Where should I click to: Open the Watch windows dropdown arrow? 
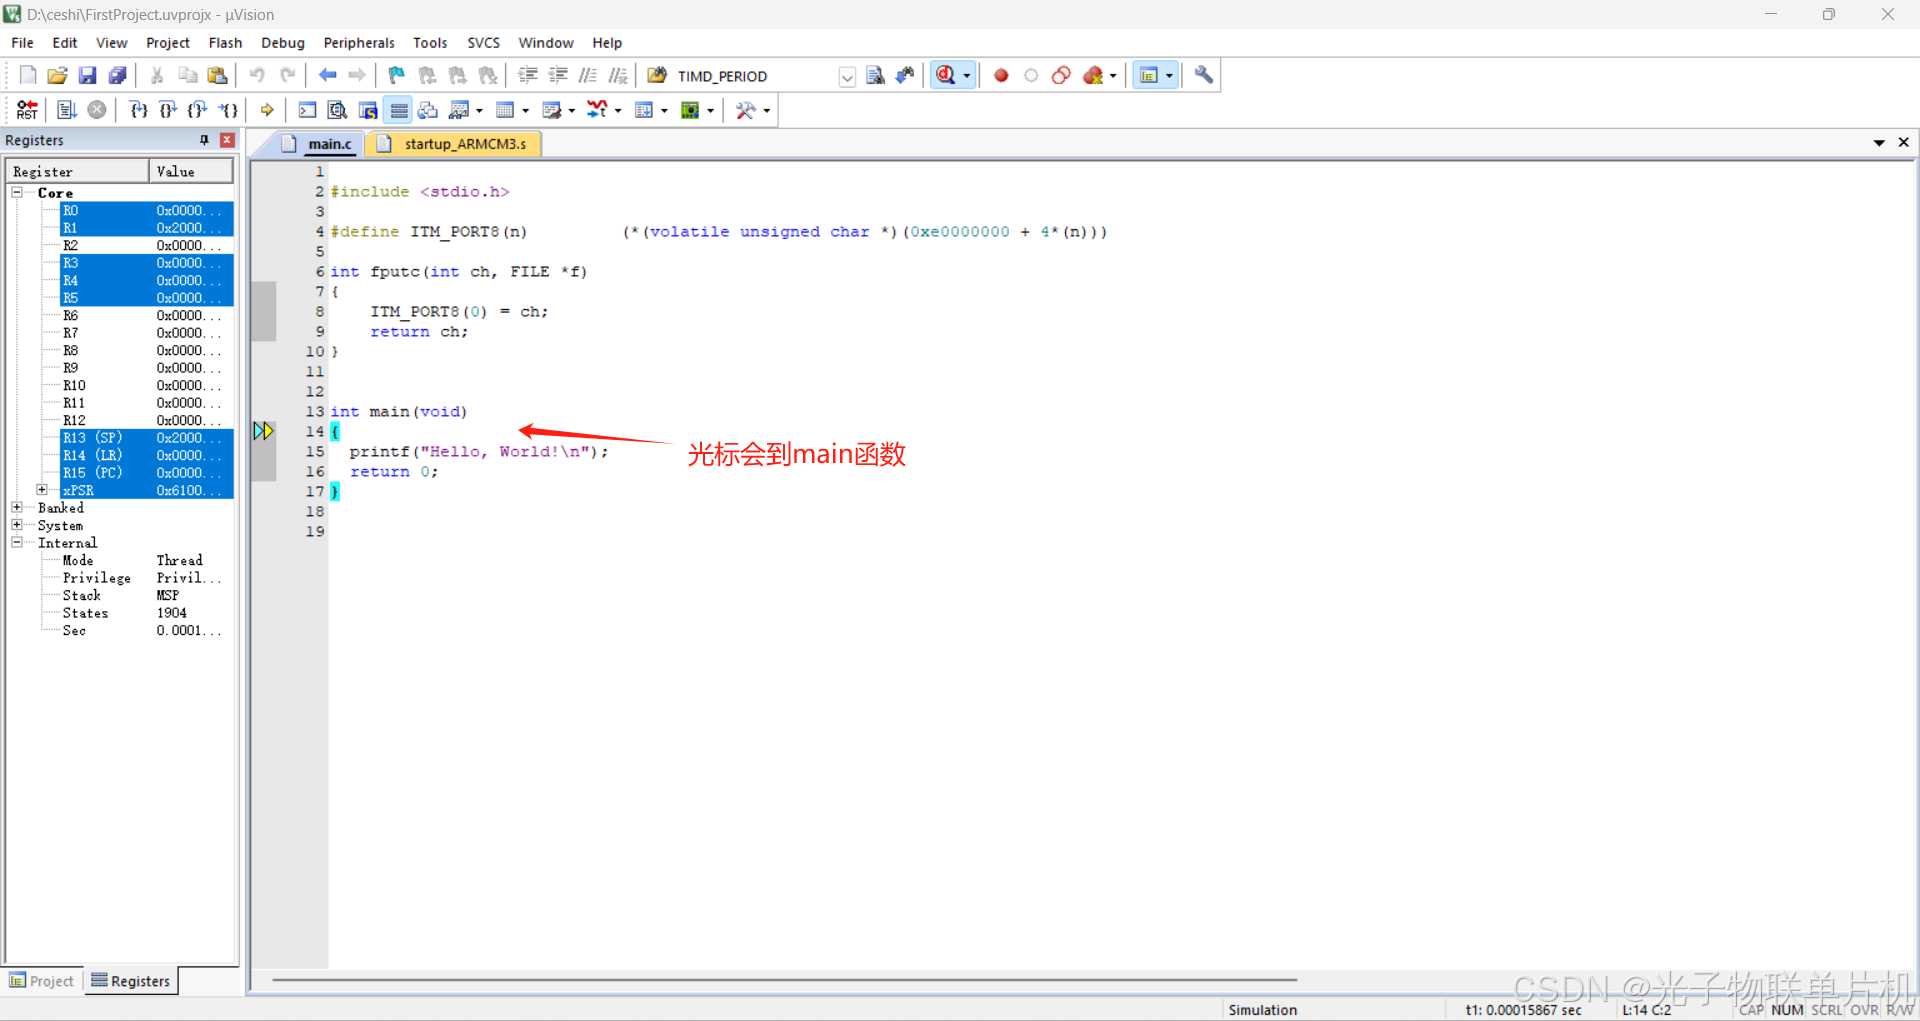pyautogui.click(x=480, y=111)
